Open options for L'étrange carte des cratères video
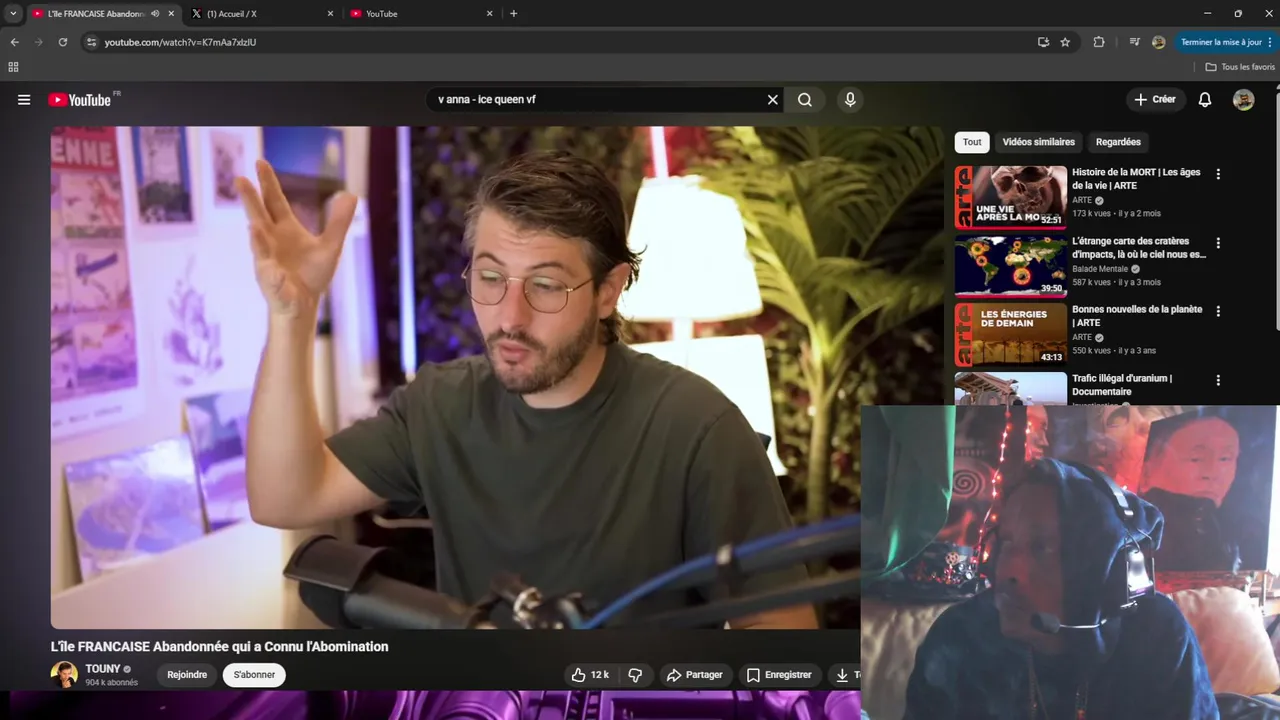The height and width of the screenshot is (720, 1280). click(x=1218, y=243)
